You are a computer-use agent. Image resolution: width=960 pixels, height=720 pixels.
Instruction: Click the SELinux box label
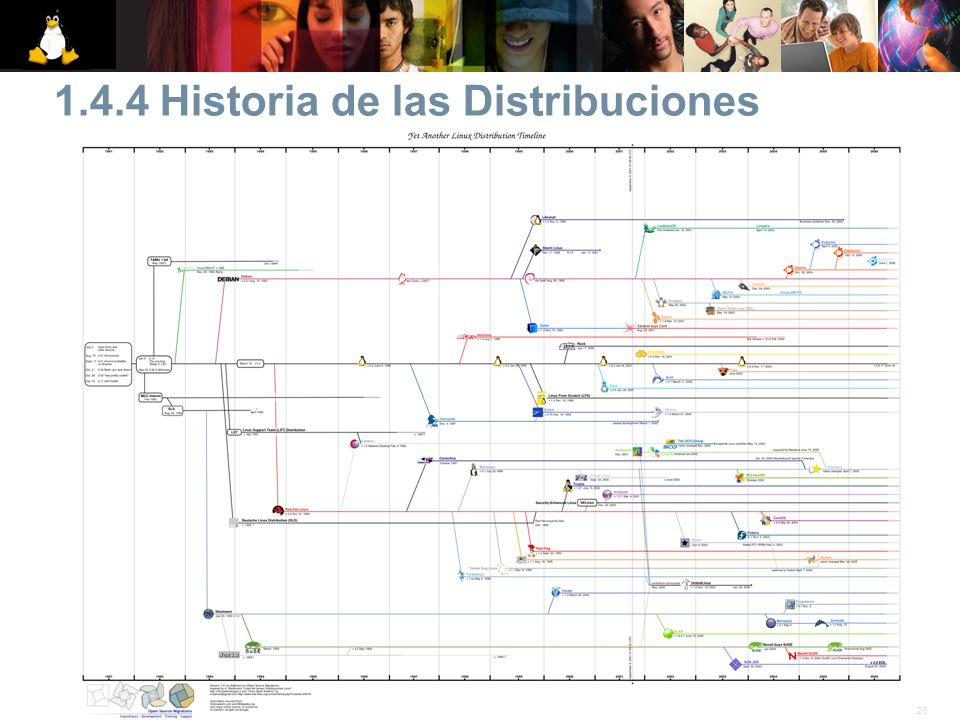[587, 502]
